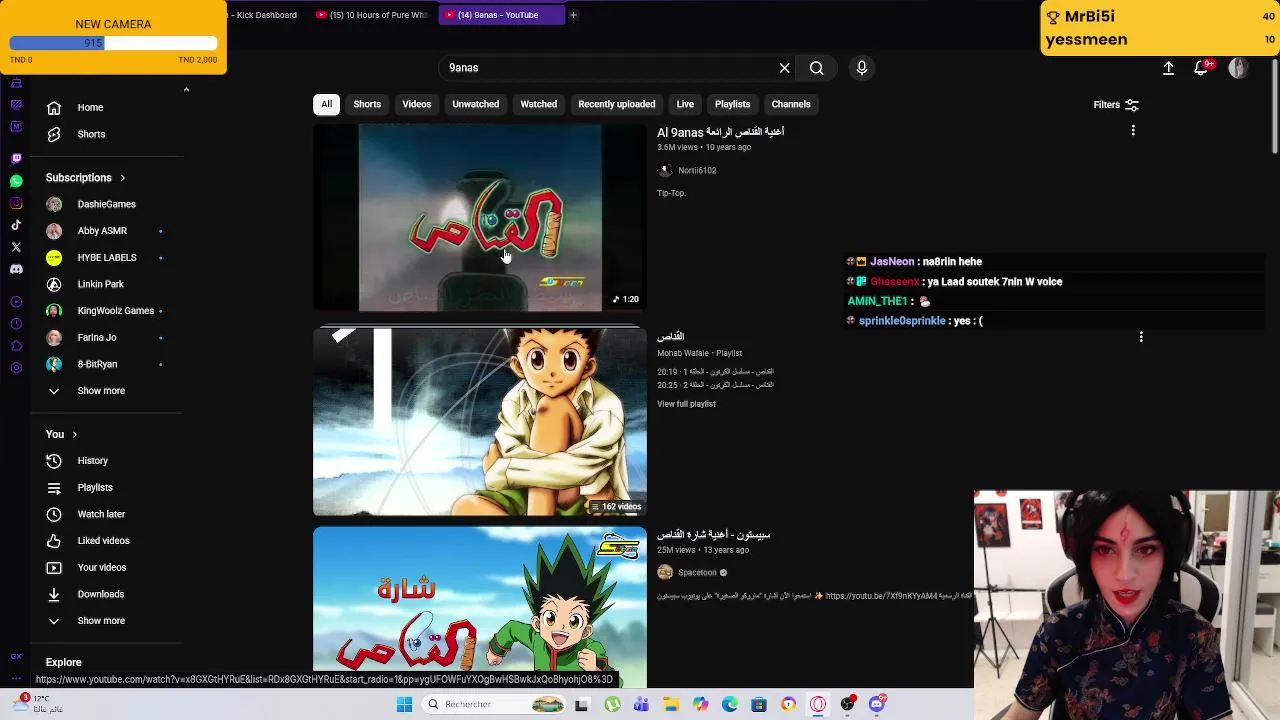Open Liked videos
Screen dimensions: 1280x720
[x=103, y=541]
